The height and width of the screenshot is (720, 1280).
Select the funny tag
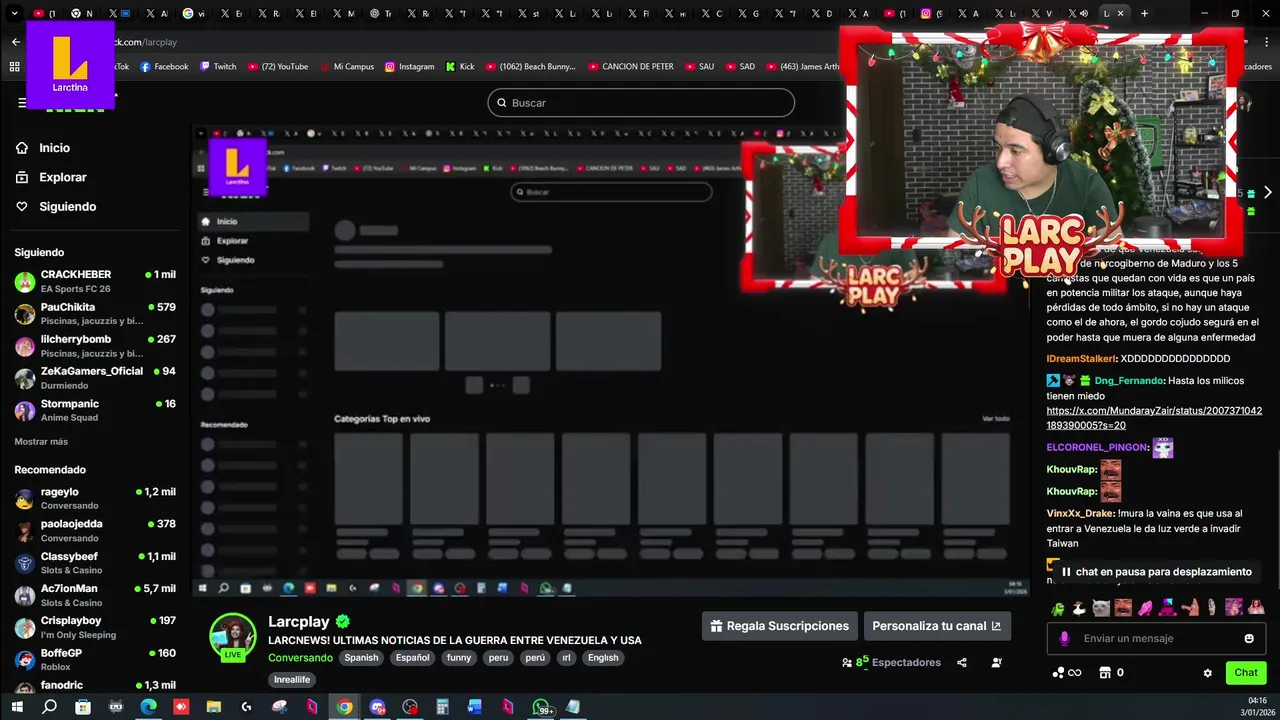[459, 657]
